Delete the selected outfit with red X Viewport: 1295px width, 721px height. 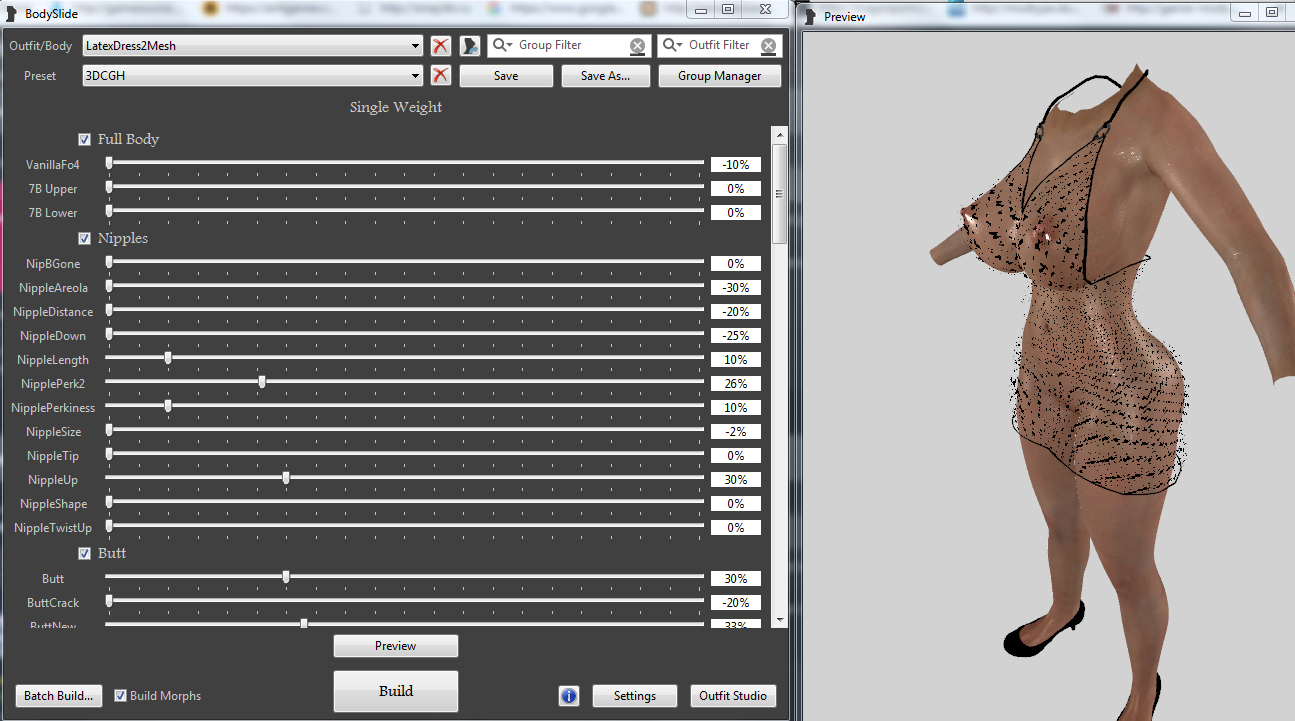[440, 46]
